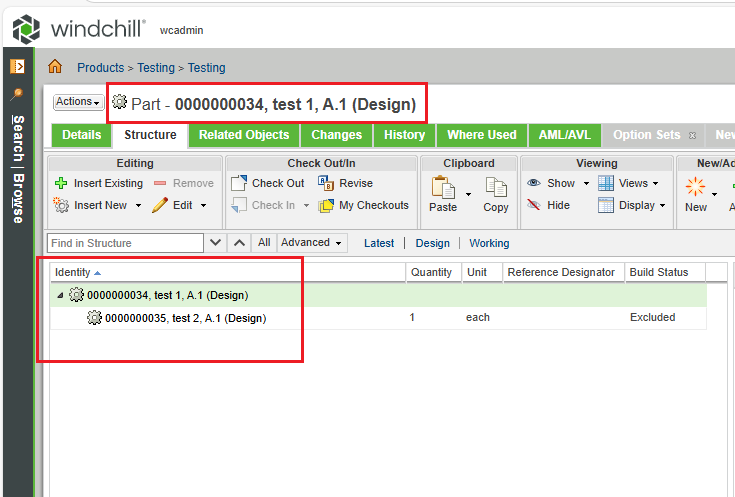Focus the Find in Structure field
735x497 pixels.
coord(125,243)
